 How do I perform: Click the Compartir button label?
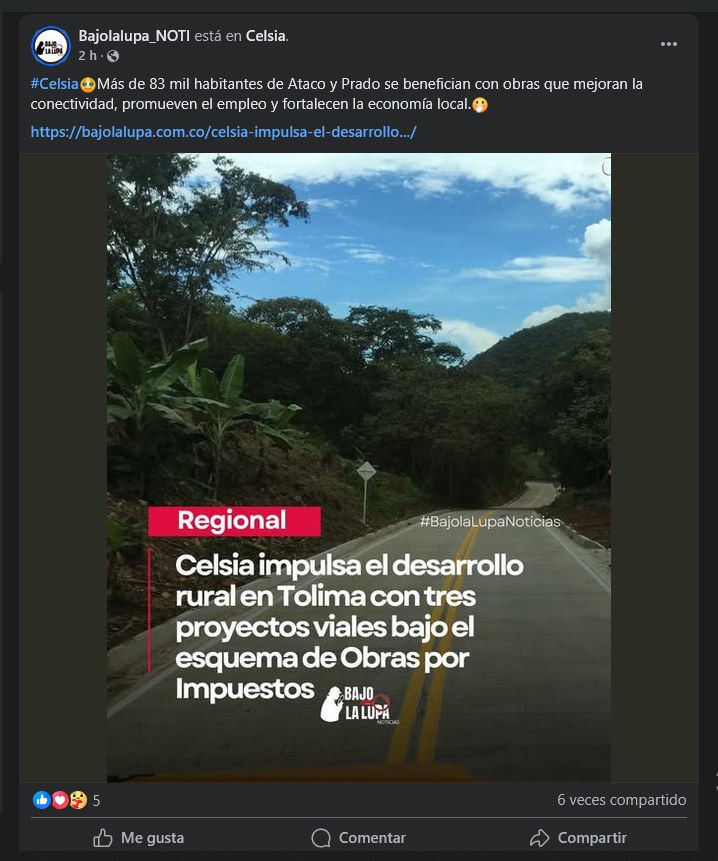[592, 838]
